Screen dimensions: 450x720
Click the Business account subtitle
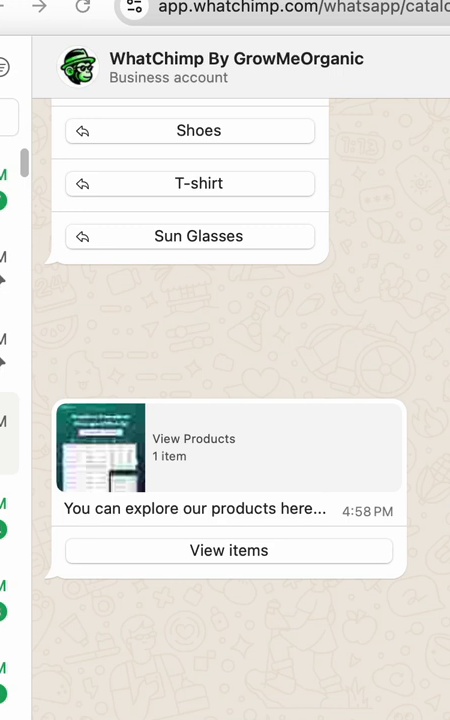[x=169, y=78]
